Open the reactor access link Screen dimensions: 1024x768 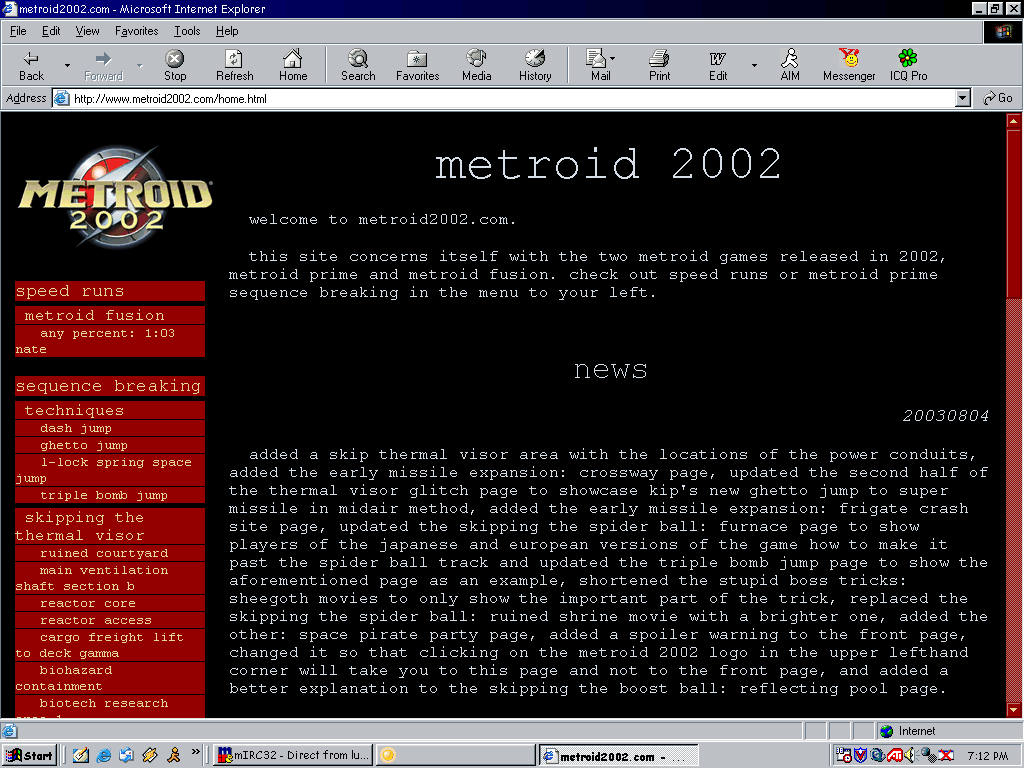[95, 620]
